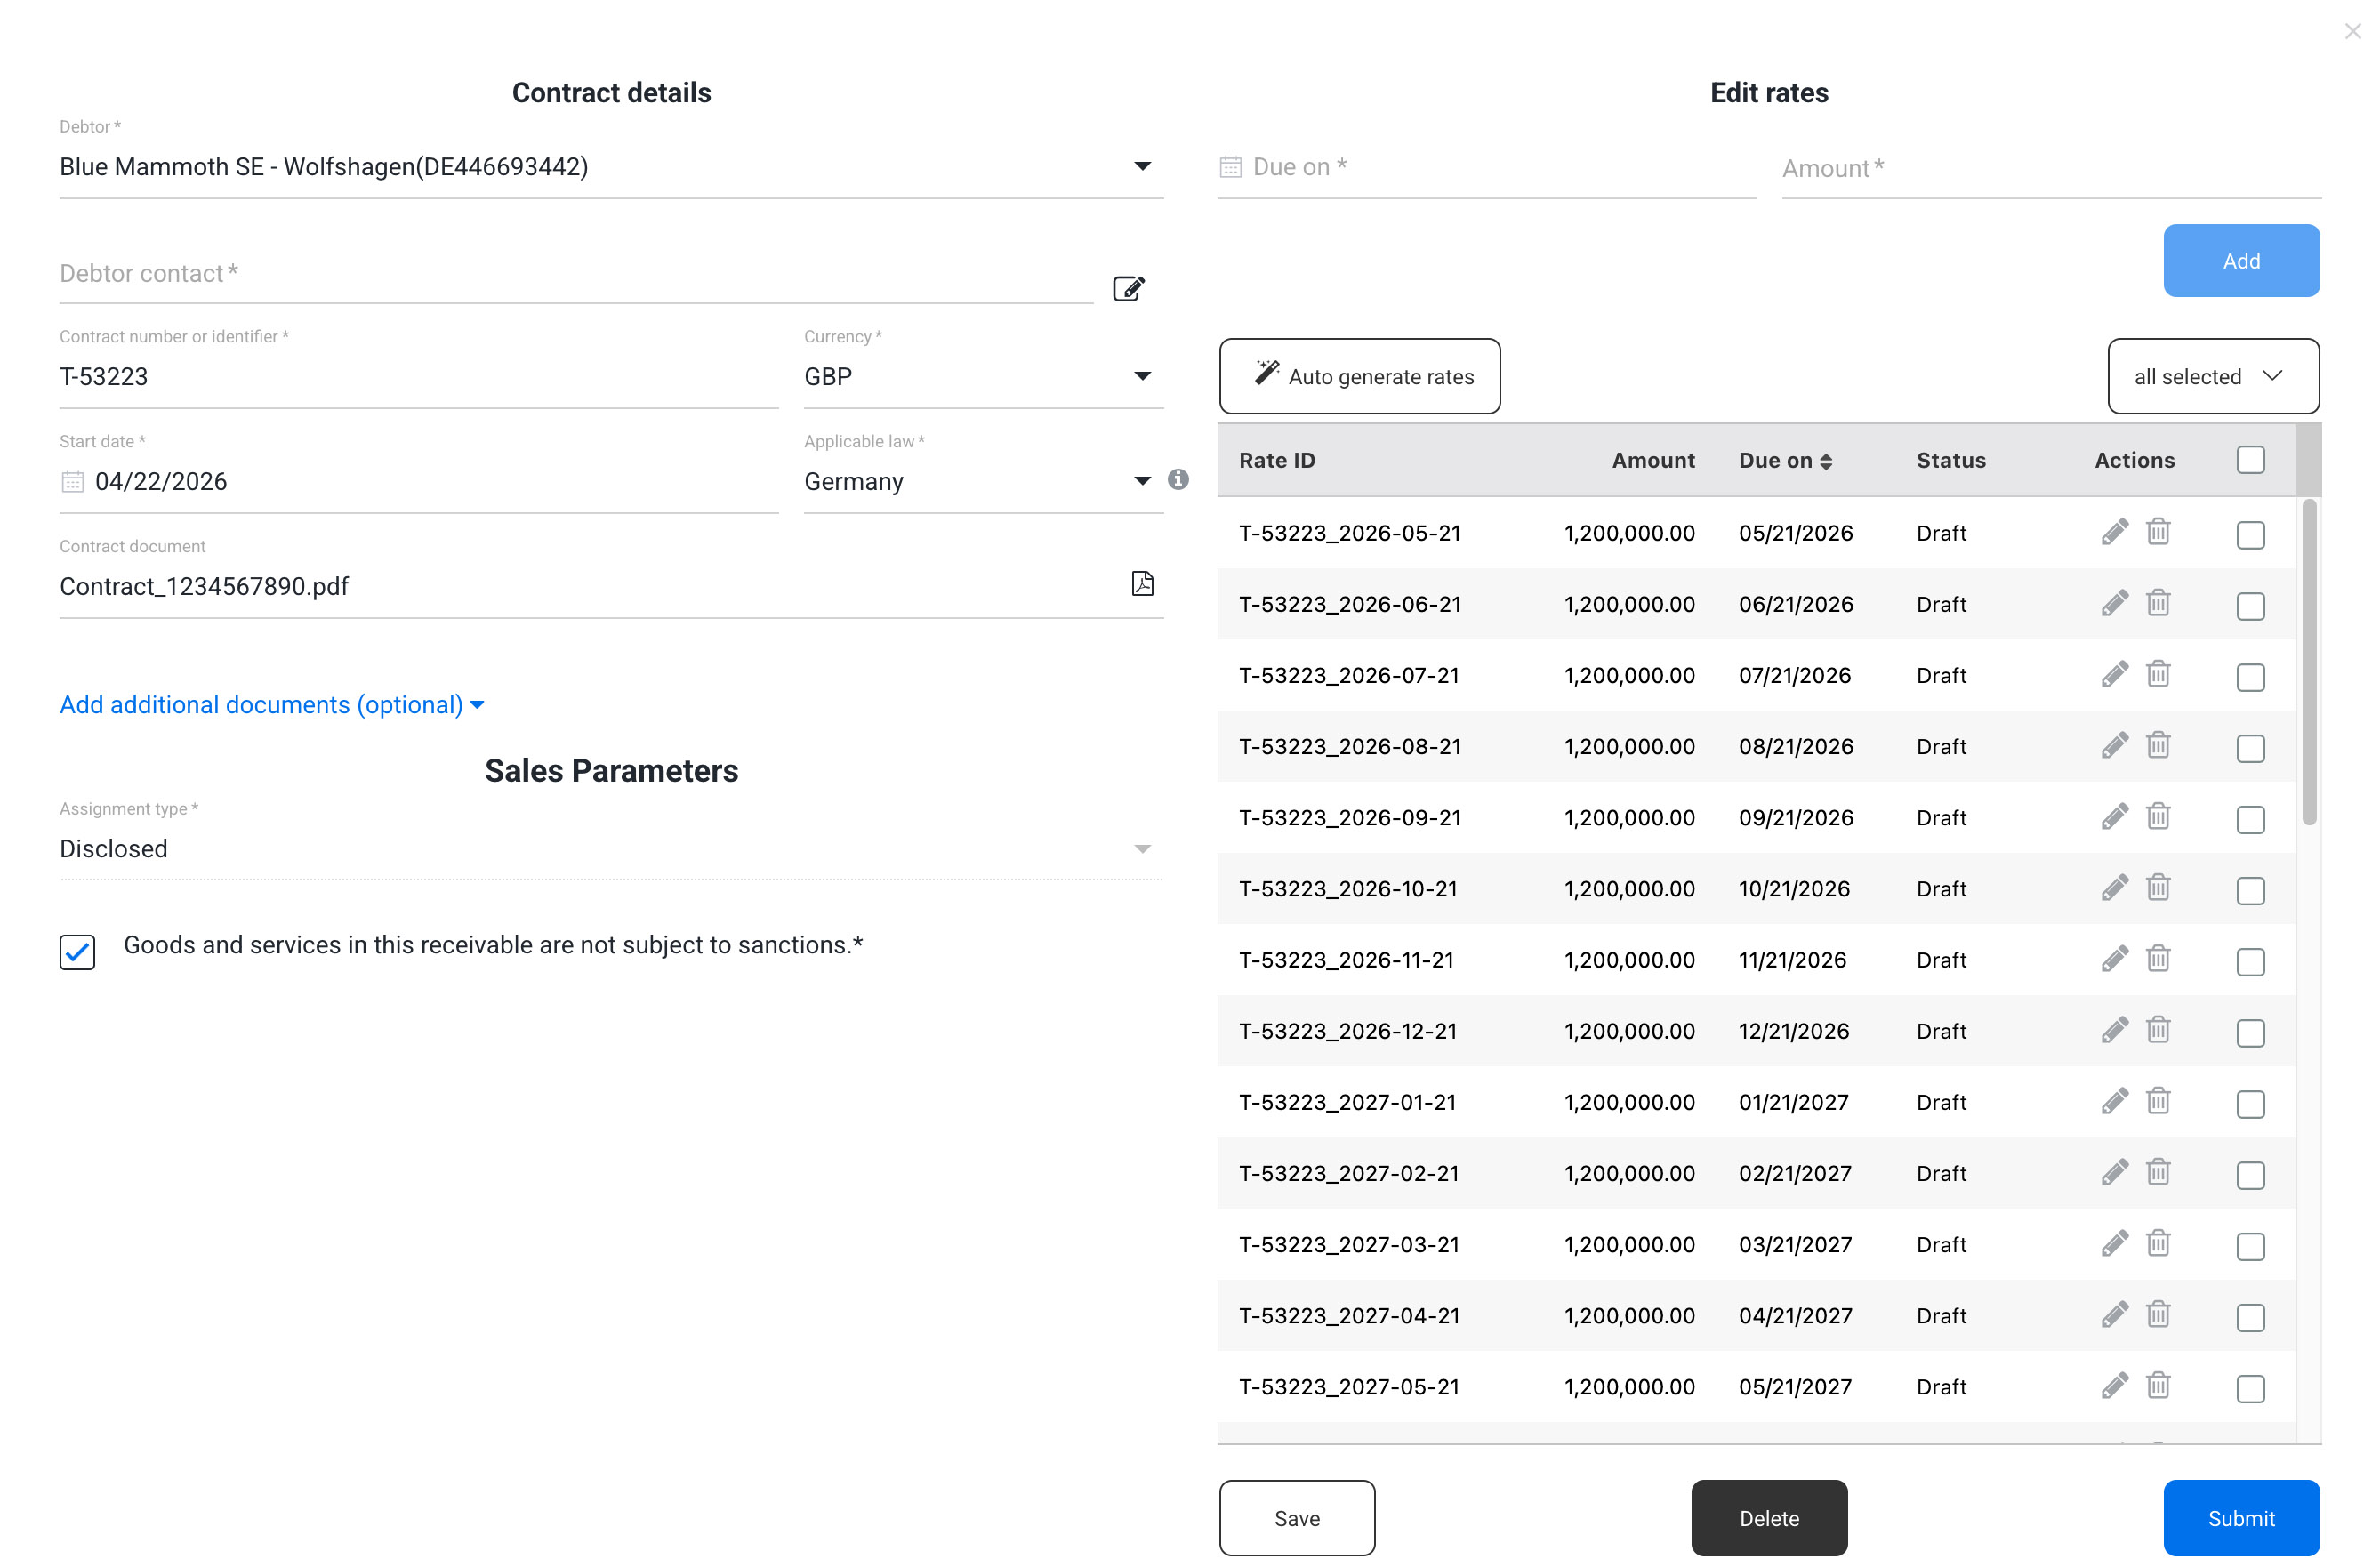Edit rate T-53223_2026-10-21 with pencil icon
This screenshot has height=1567, width=2380.
pos(2114,888)
